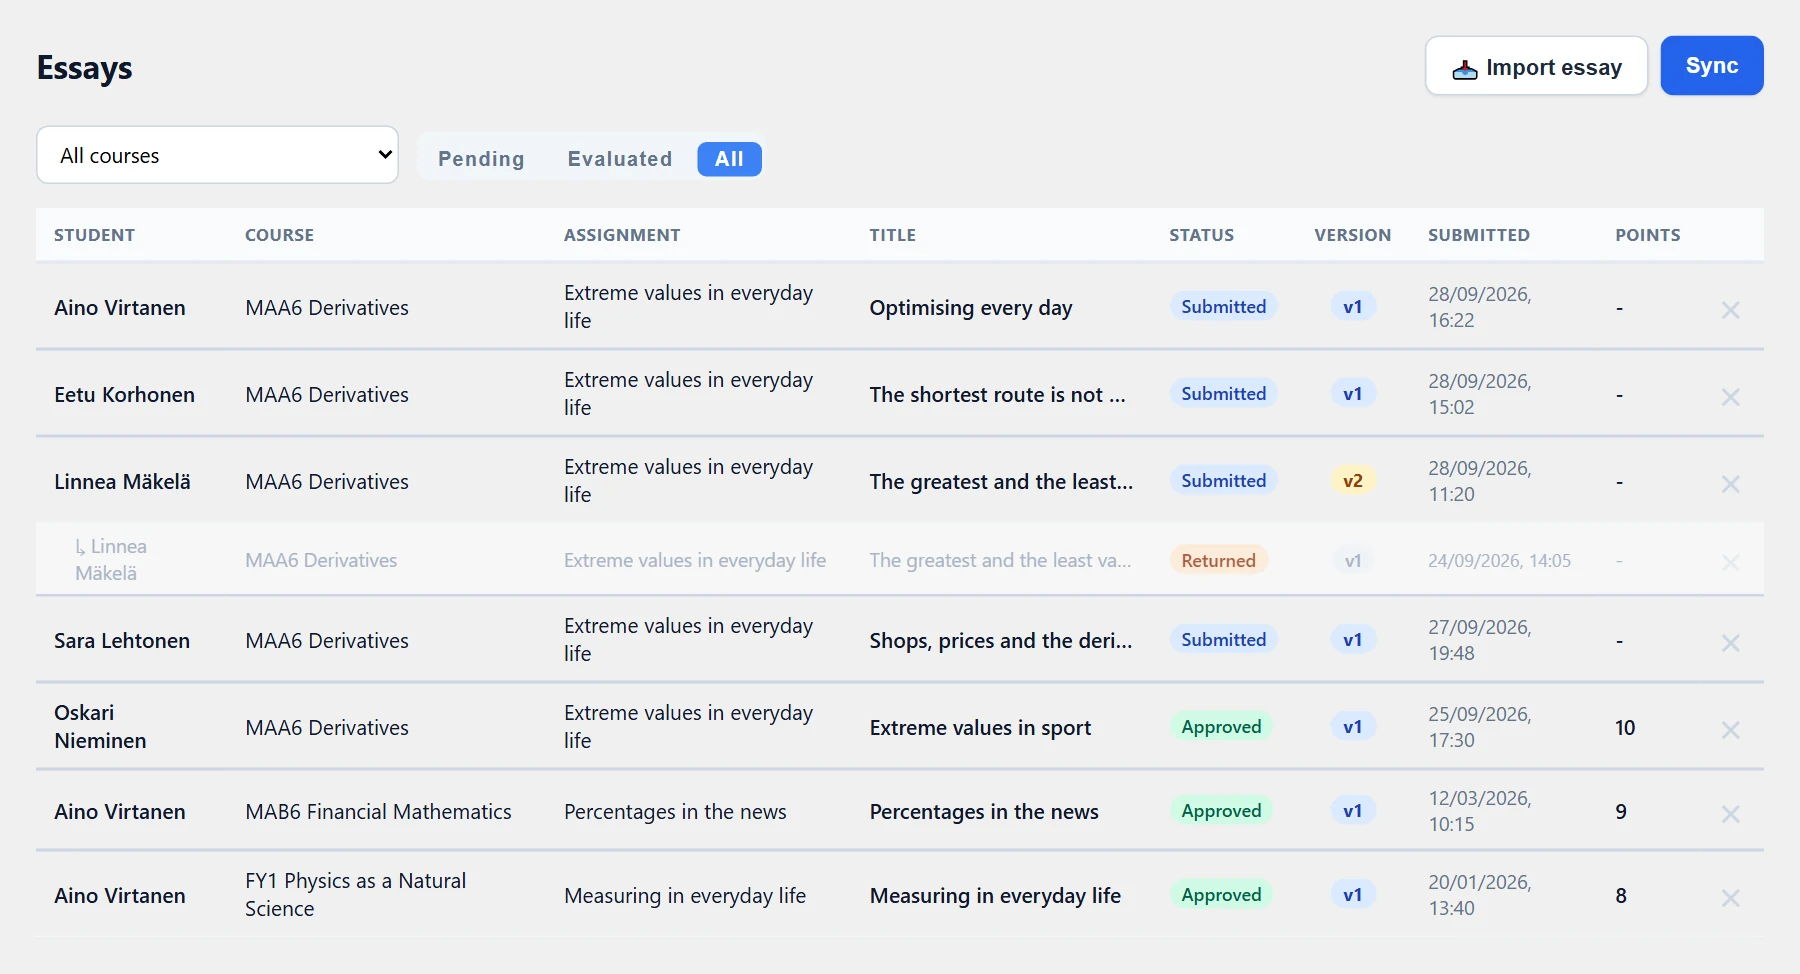1800x974 pixels.
Task: Click MAB6 Financial Mathematics course cell
Action: [378, 812]
